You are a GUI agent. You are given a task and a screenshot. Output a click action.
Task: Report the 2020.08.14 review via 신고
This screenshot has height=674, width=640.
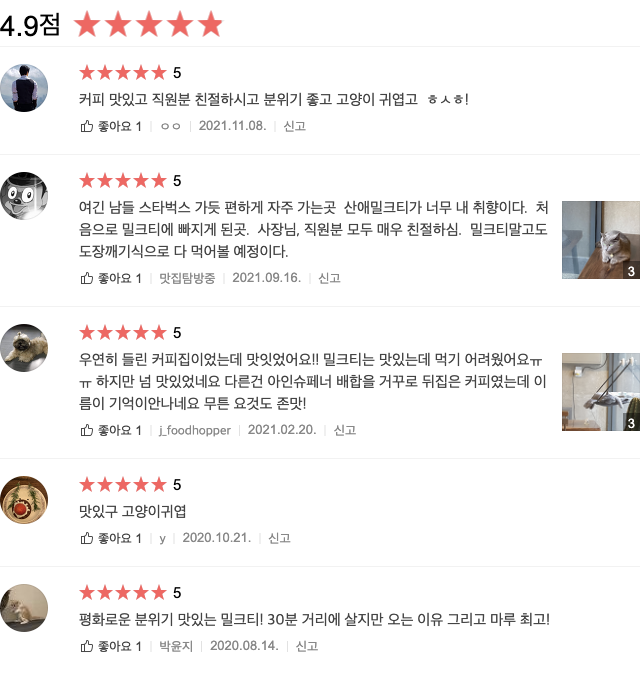(307, 646)
